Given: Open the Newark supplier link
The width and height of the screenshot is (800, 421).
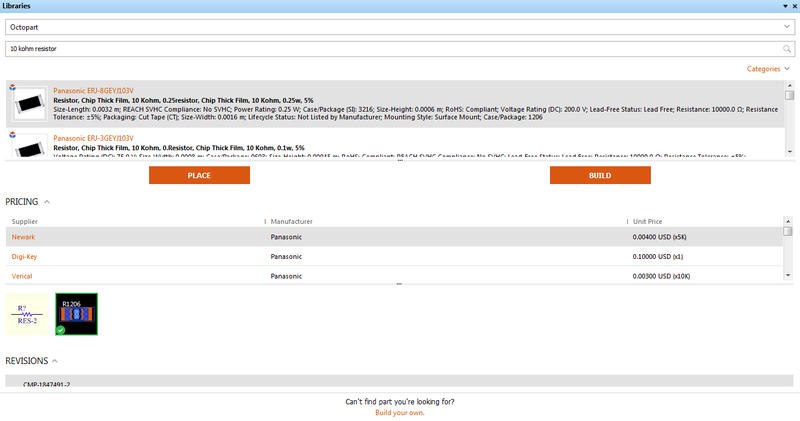Looking at the screenshot, I should (x=22, y=237).
